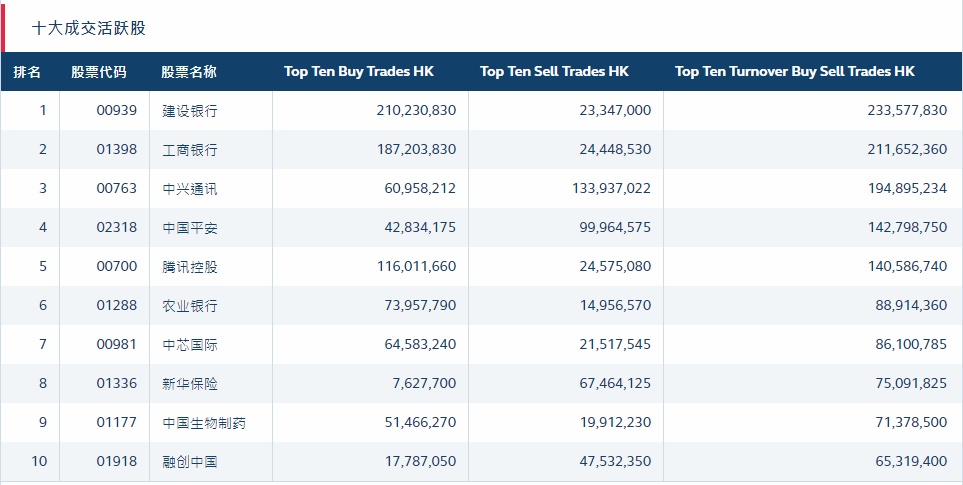
Task: Click the 股票名称 column header
Action: (189, 72)
